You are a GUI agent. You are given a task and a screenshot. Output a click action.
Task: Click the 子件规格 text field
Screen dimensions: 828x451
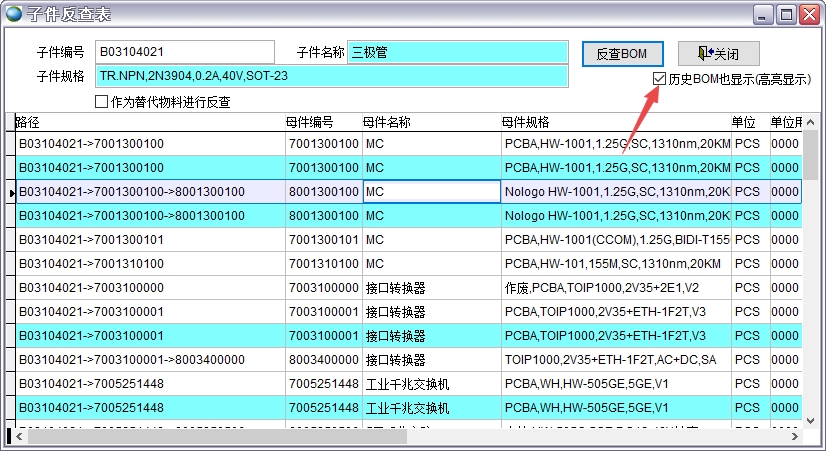click(x=331, y=76)
